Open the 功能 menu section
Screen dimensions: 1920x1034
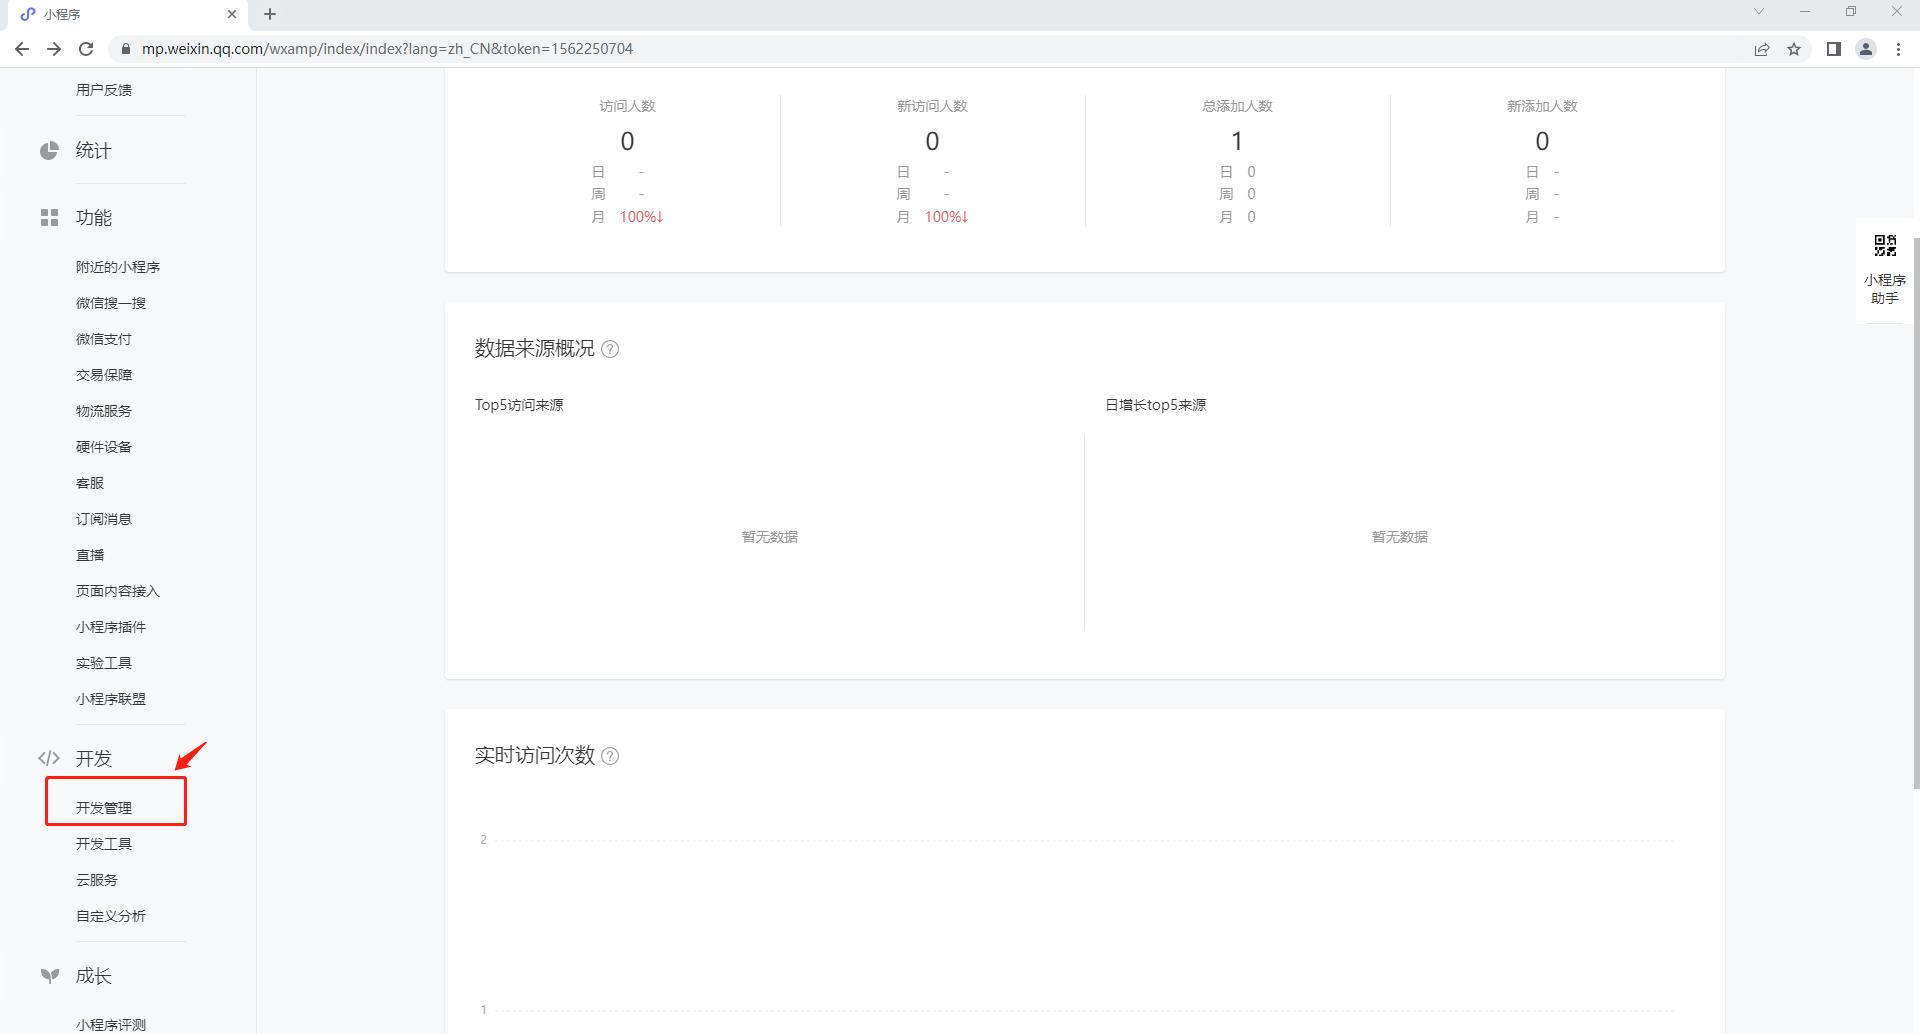(x=94, y=217)
